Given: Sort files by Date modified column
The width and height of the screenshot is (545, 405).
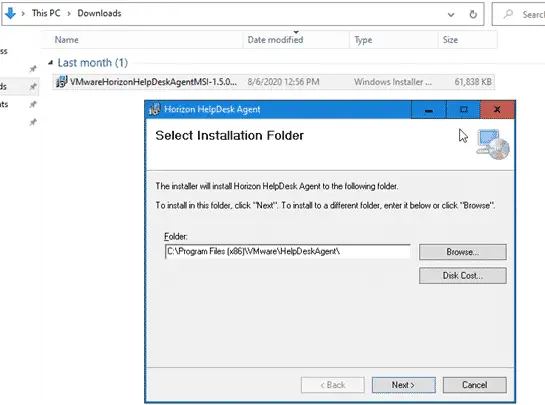Looking at the screenshot, I should [x=275, y=40].
